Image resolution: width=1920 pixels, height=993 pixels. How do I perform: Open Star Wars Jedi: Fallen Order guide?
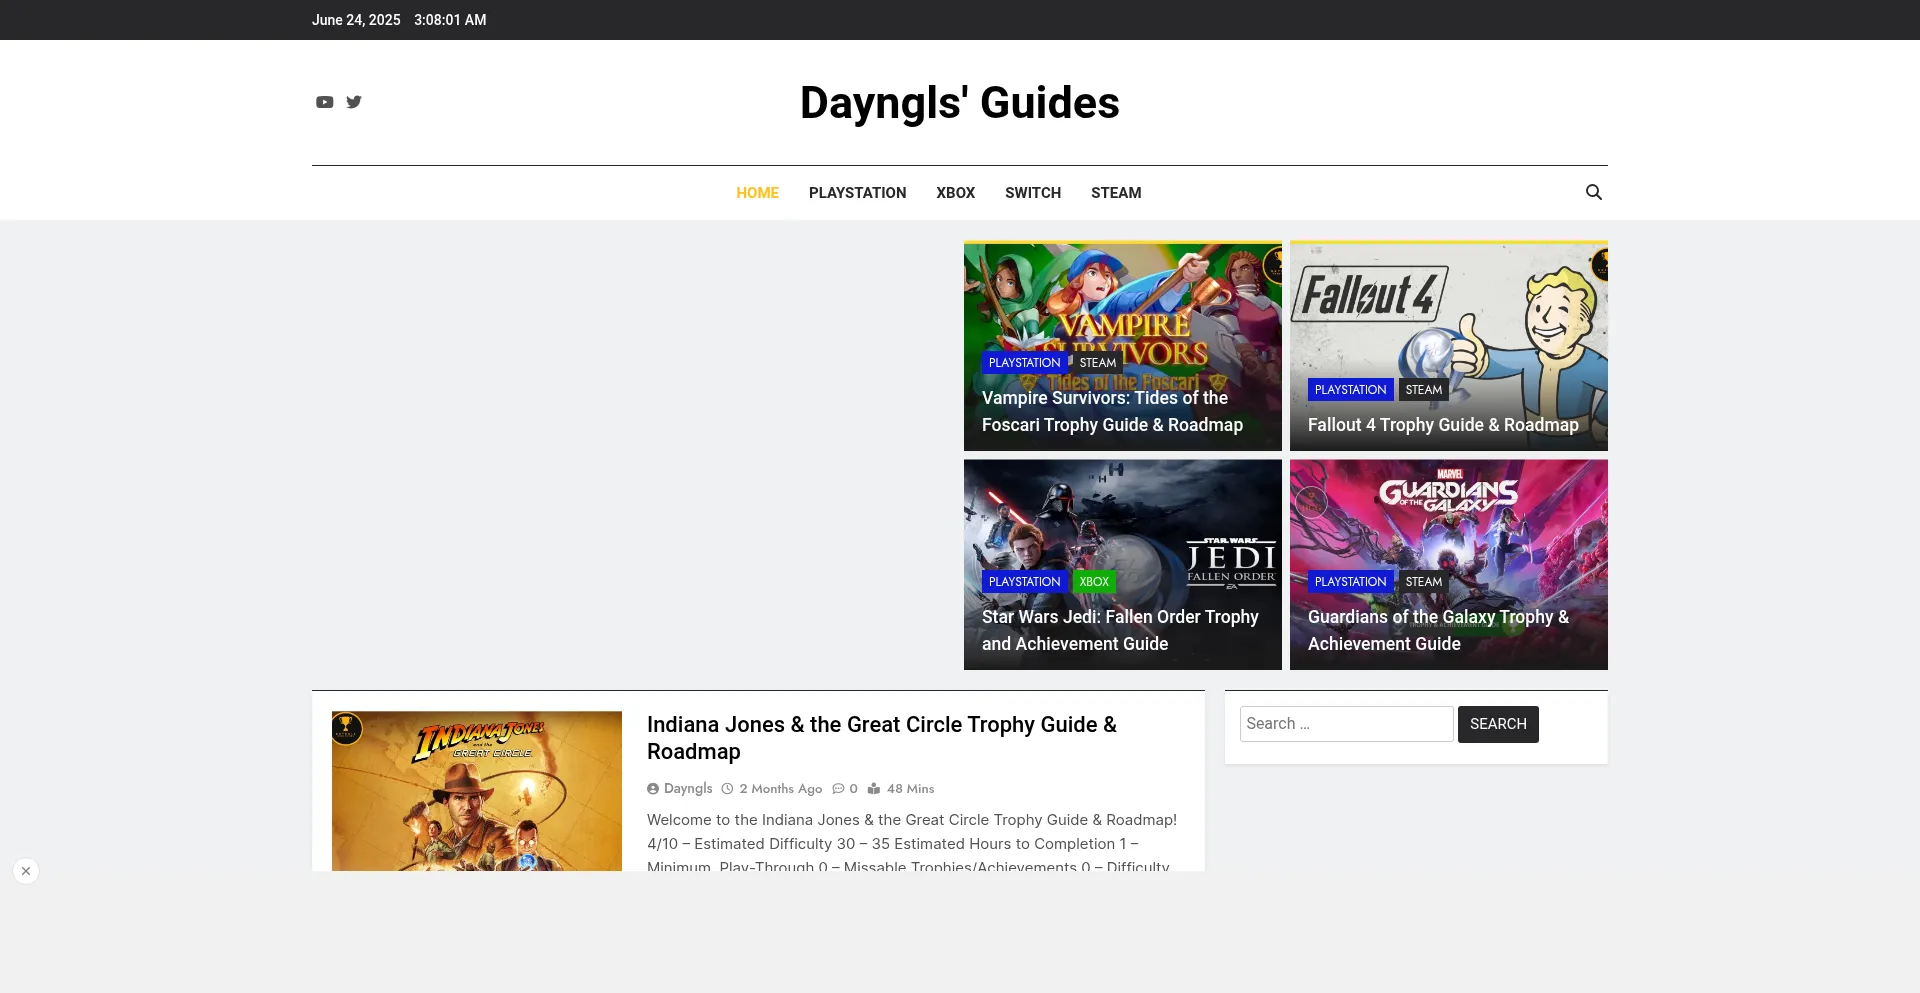pos(1120,630)
